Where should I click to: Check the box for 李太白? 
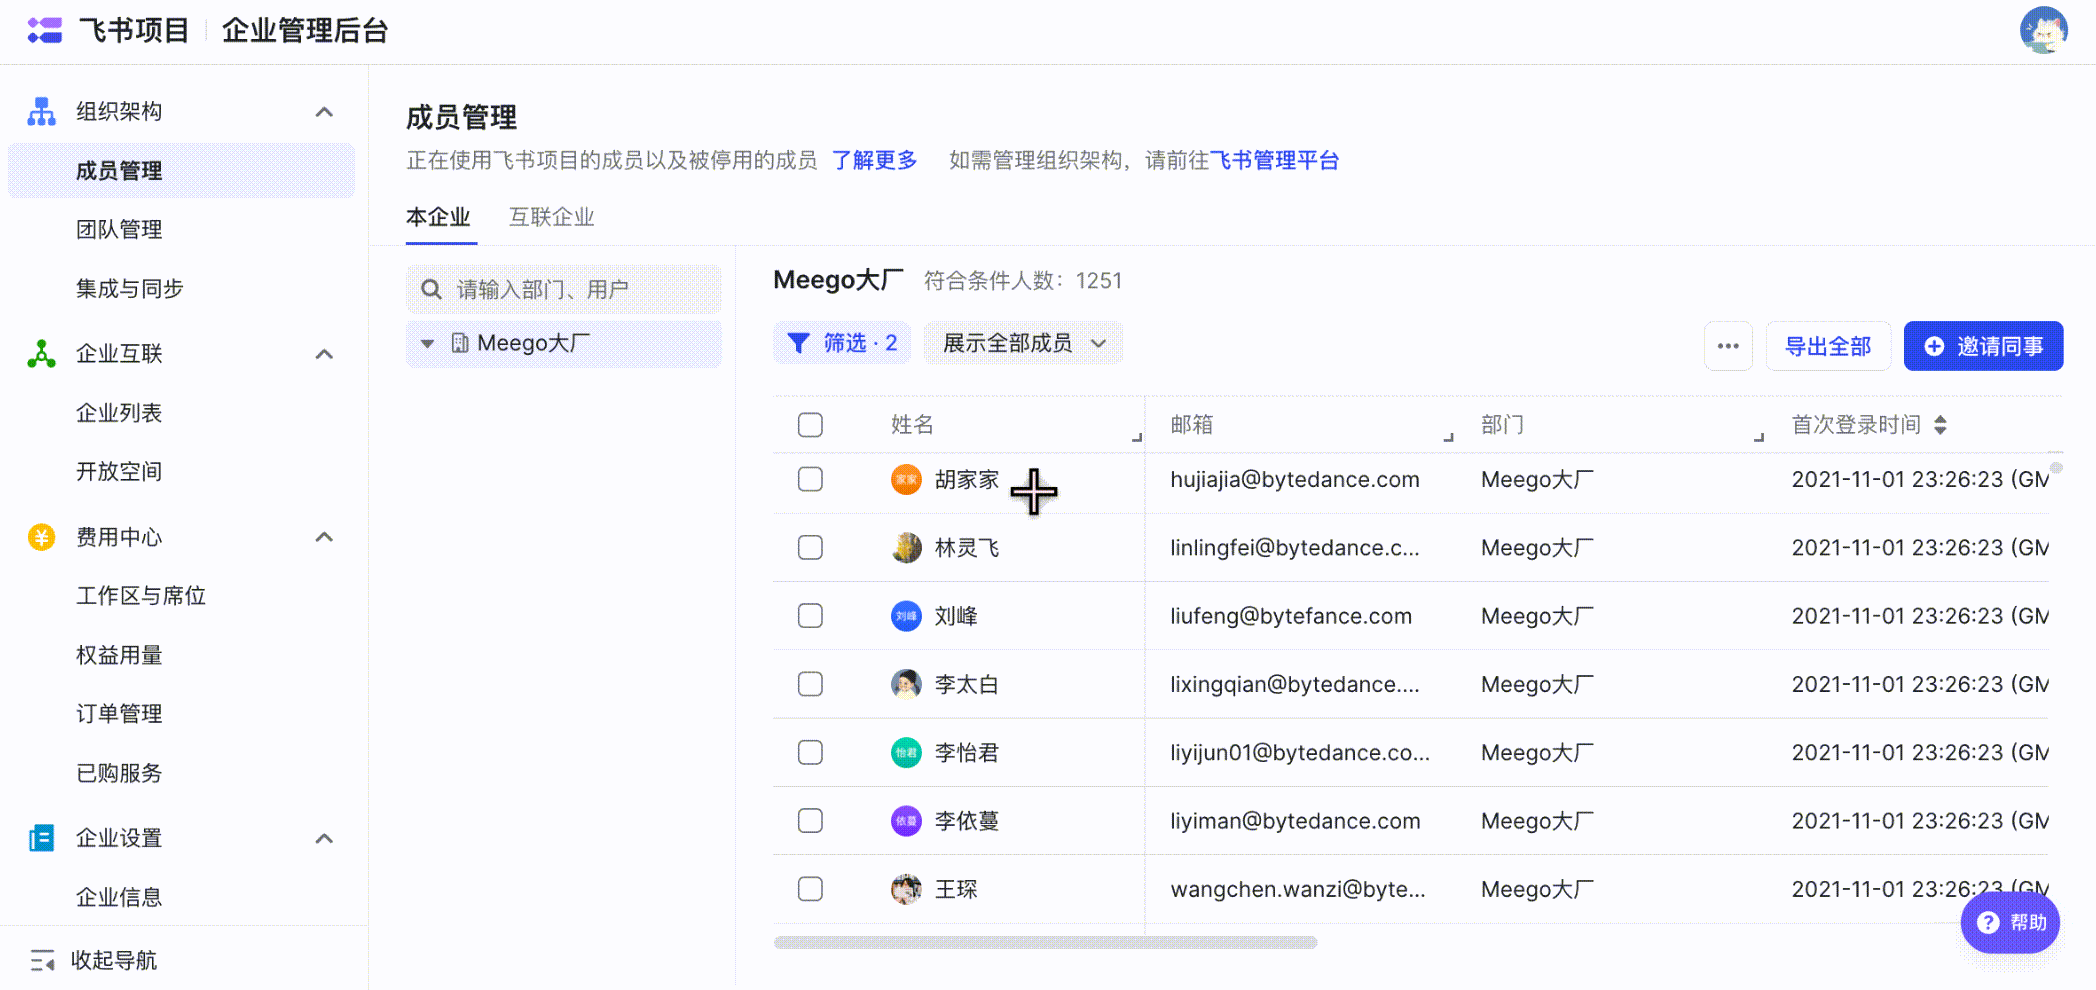(x=810, y=684)
